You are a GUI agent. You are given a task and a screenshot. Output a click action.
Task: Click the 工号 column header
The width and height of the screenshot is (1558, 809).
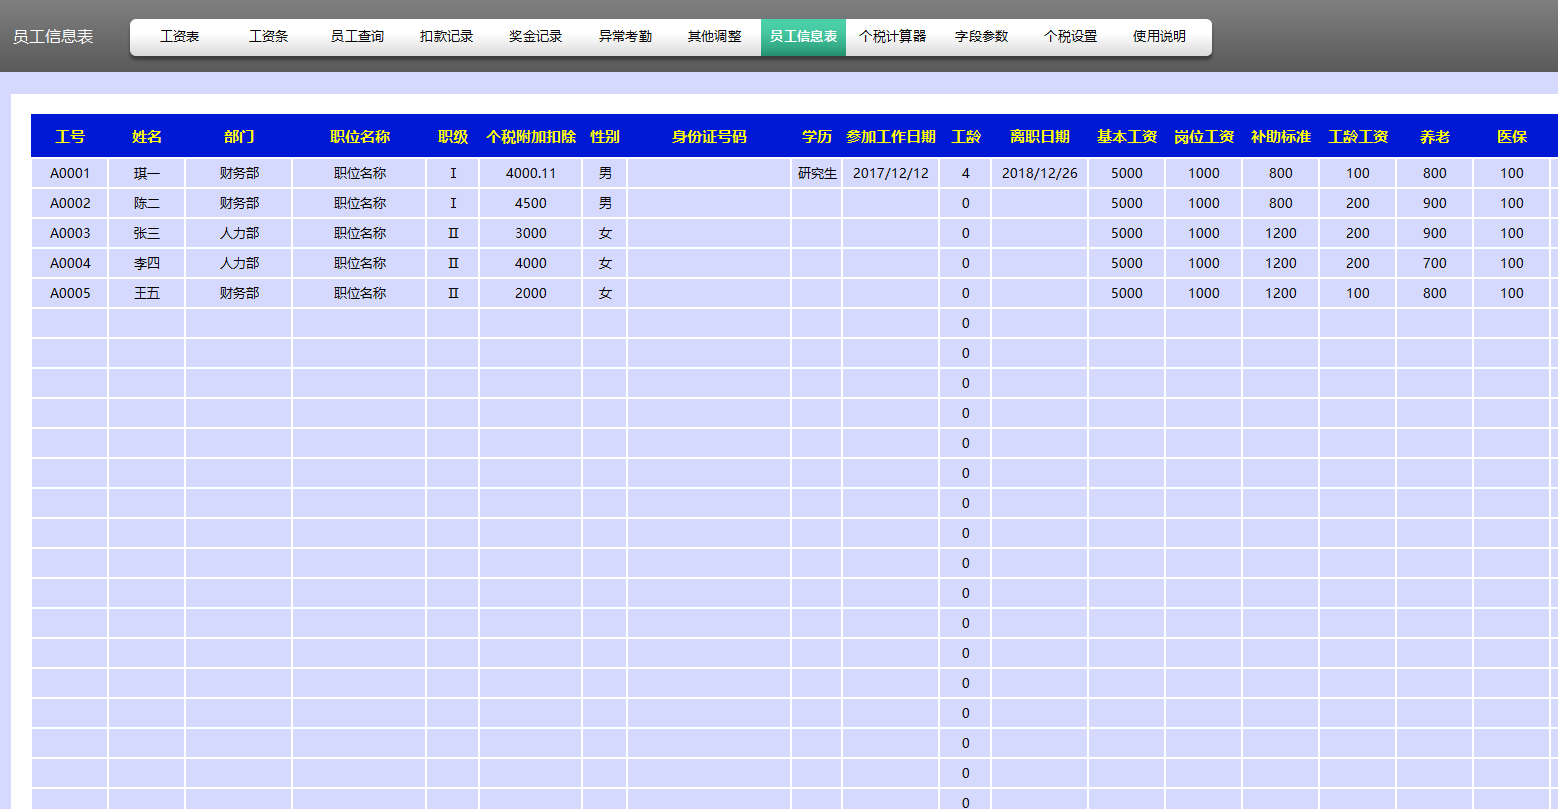click(70, 137)
